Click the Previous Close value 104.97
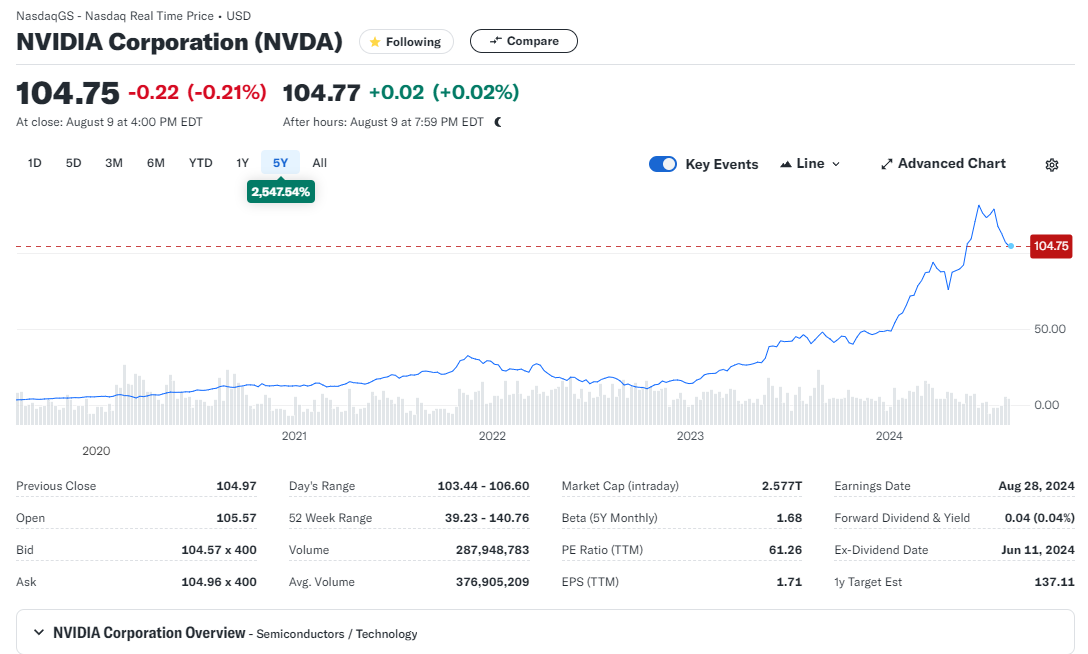 point(237,486)
